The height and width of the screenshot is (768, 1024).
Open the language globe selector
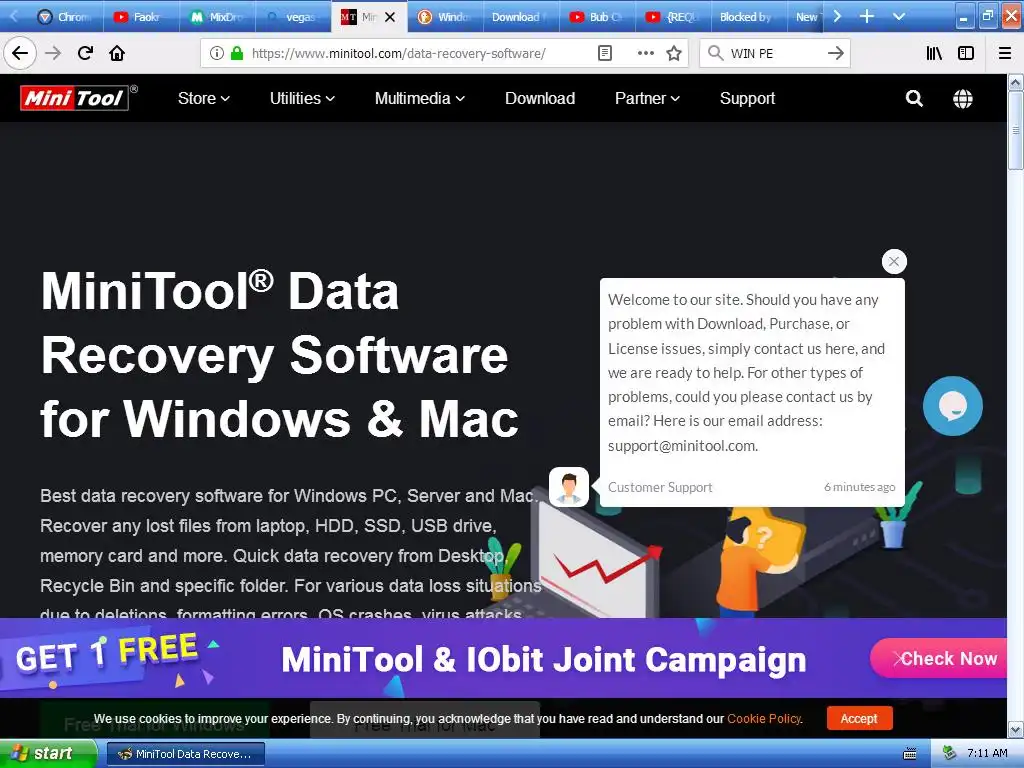tap(963, 99)
